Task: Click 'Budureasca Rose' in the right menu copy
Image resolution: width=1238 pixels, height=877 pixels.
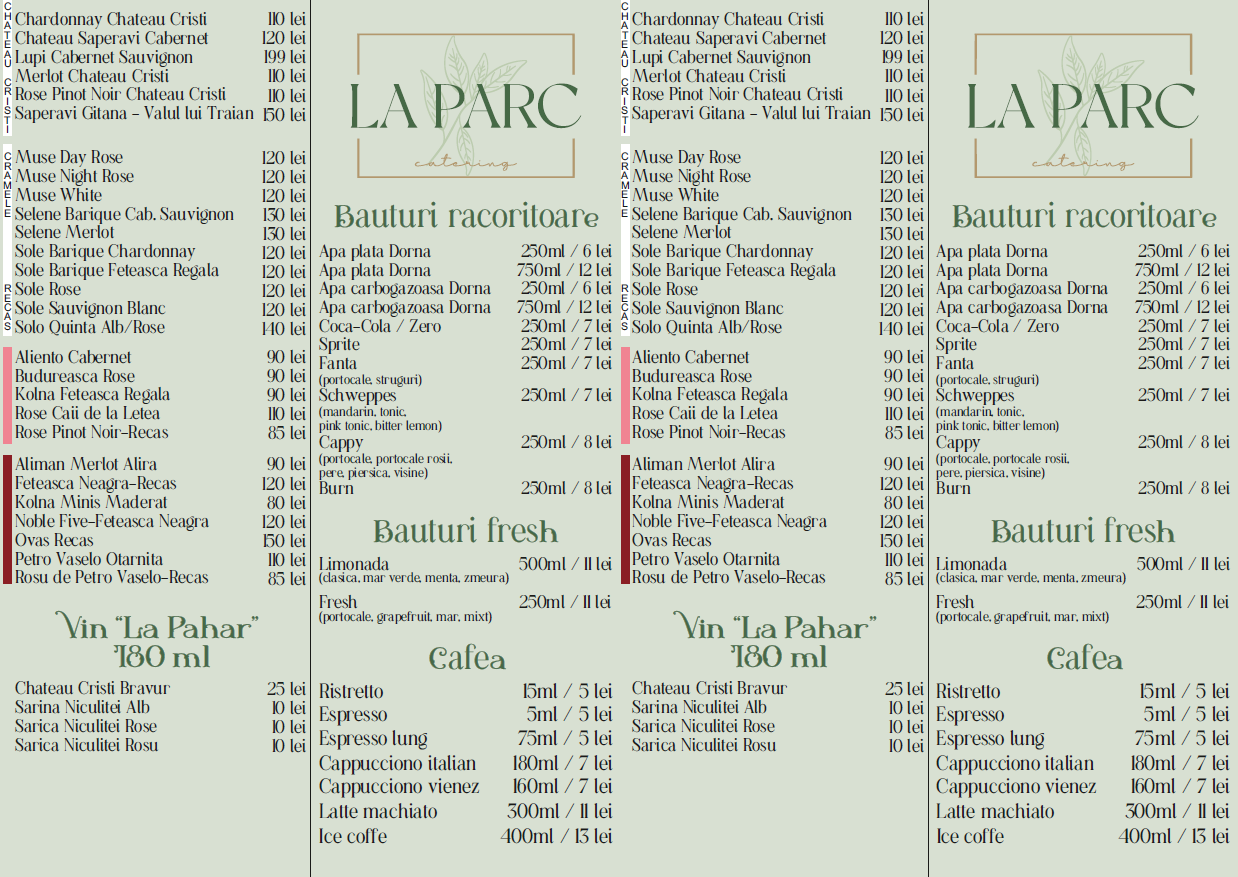Action: coord(692,376)
